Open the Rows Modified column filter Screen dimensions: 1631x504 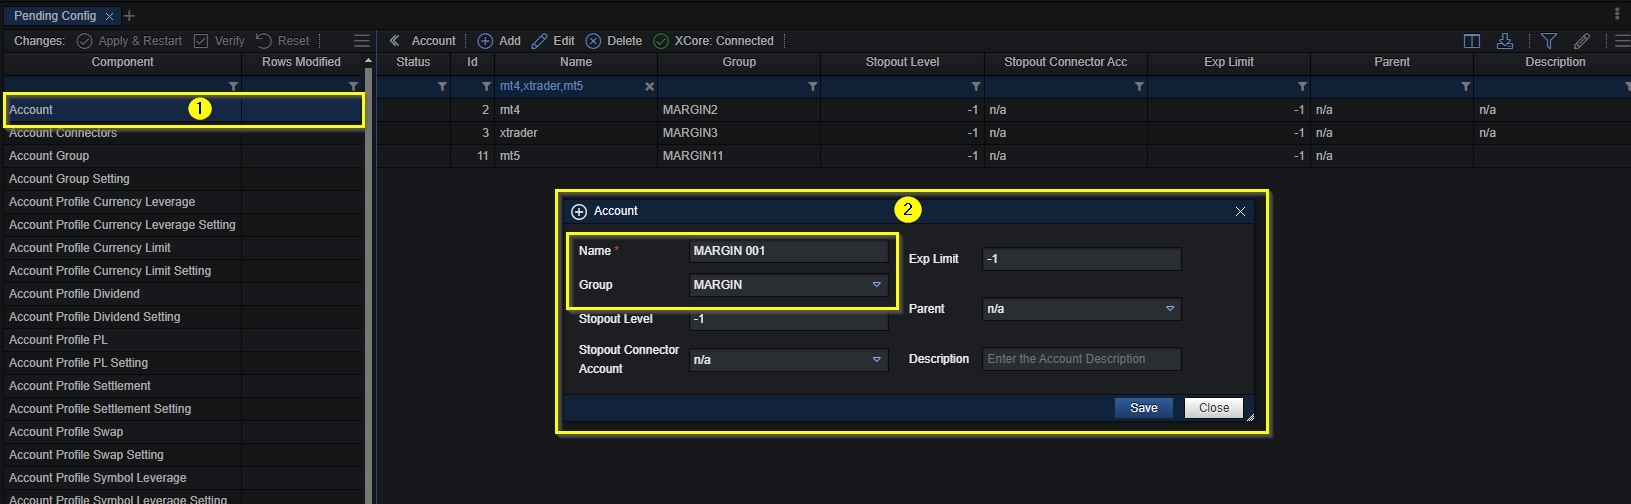[x=353, y=87]
